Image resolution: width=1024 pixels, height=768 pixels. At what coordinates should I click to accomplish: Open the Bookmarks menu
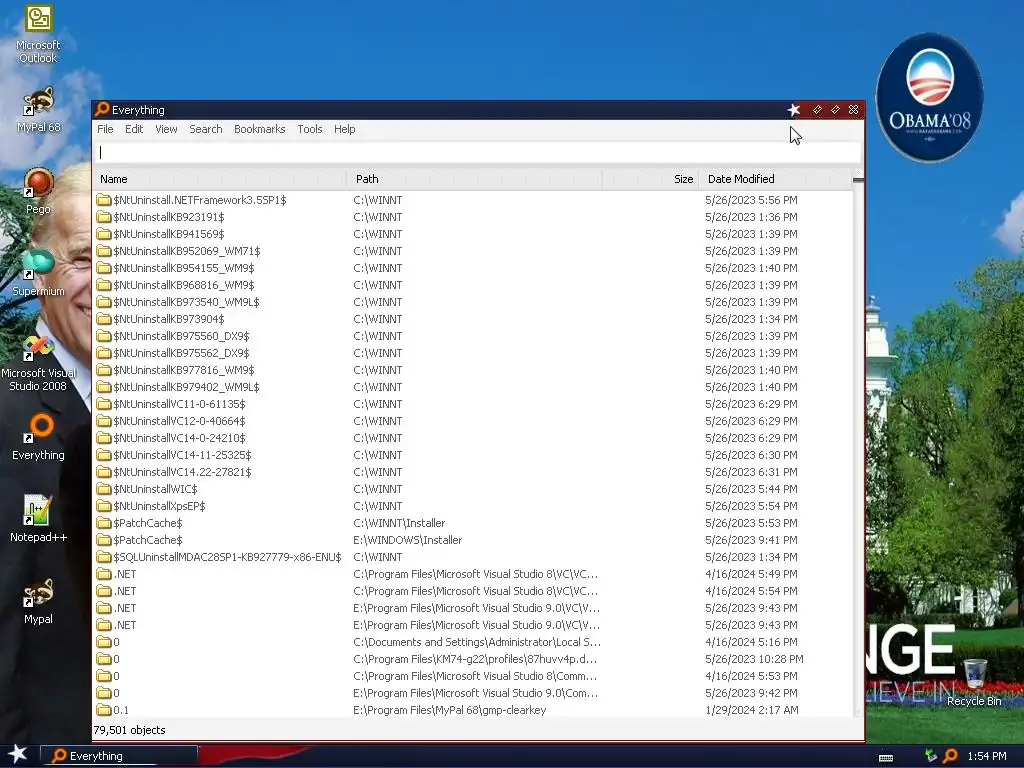tap(259, 129)
